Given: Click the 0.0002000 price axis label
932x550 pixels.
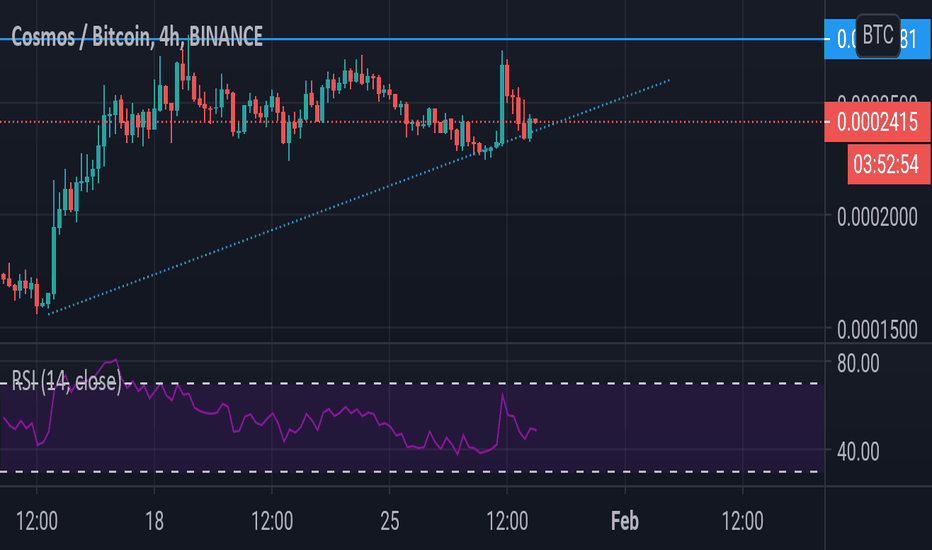Looking at the screenshot, I should point(877,217).
